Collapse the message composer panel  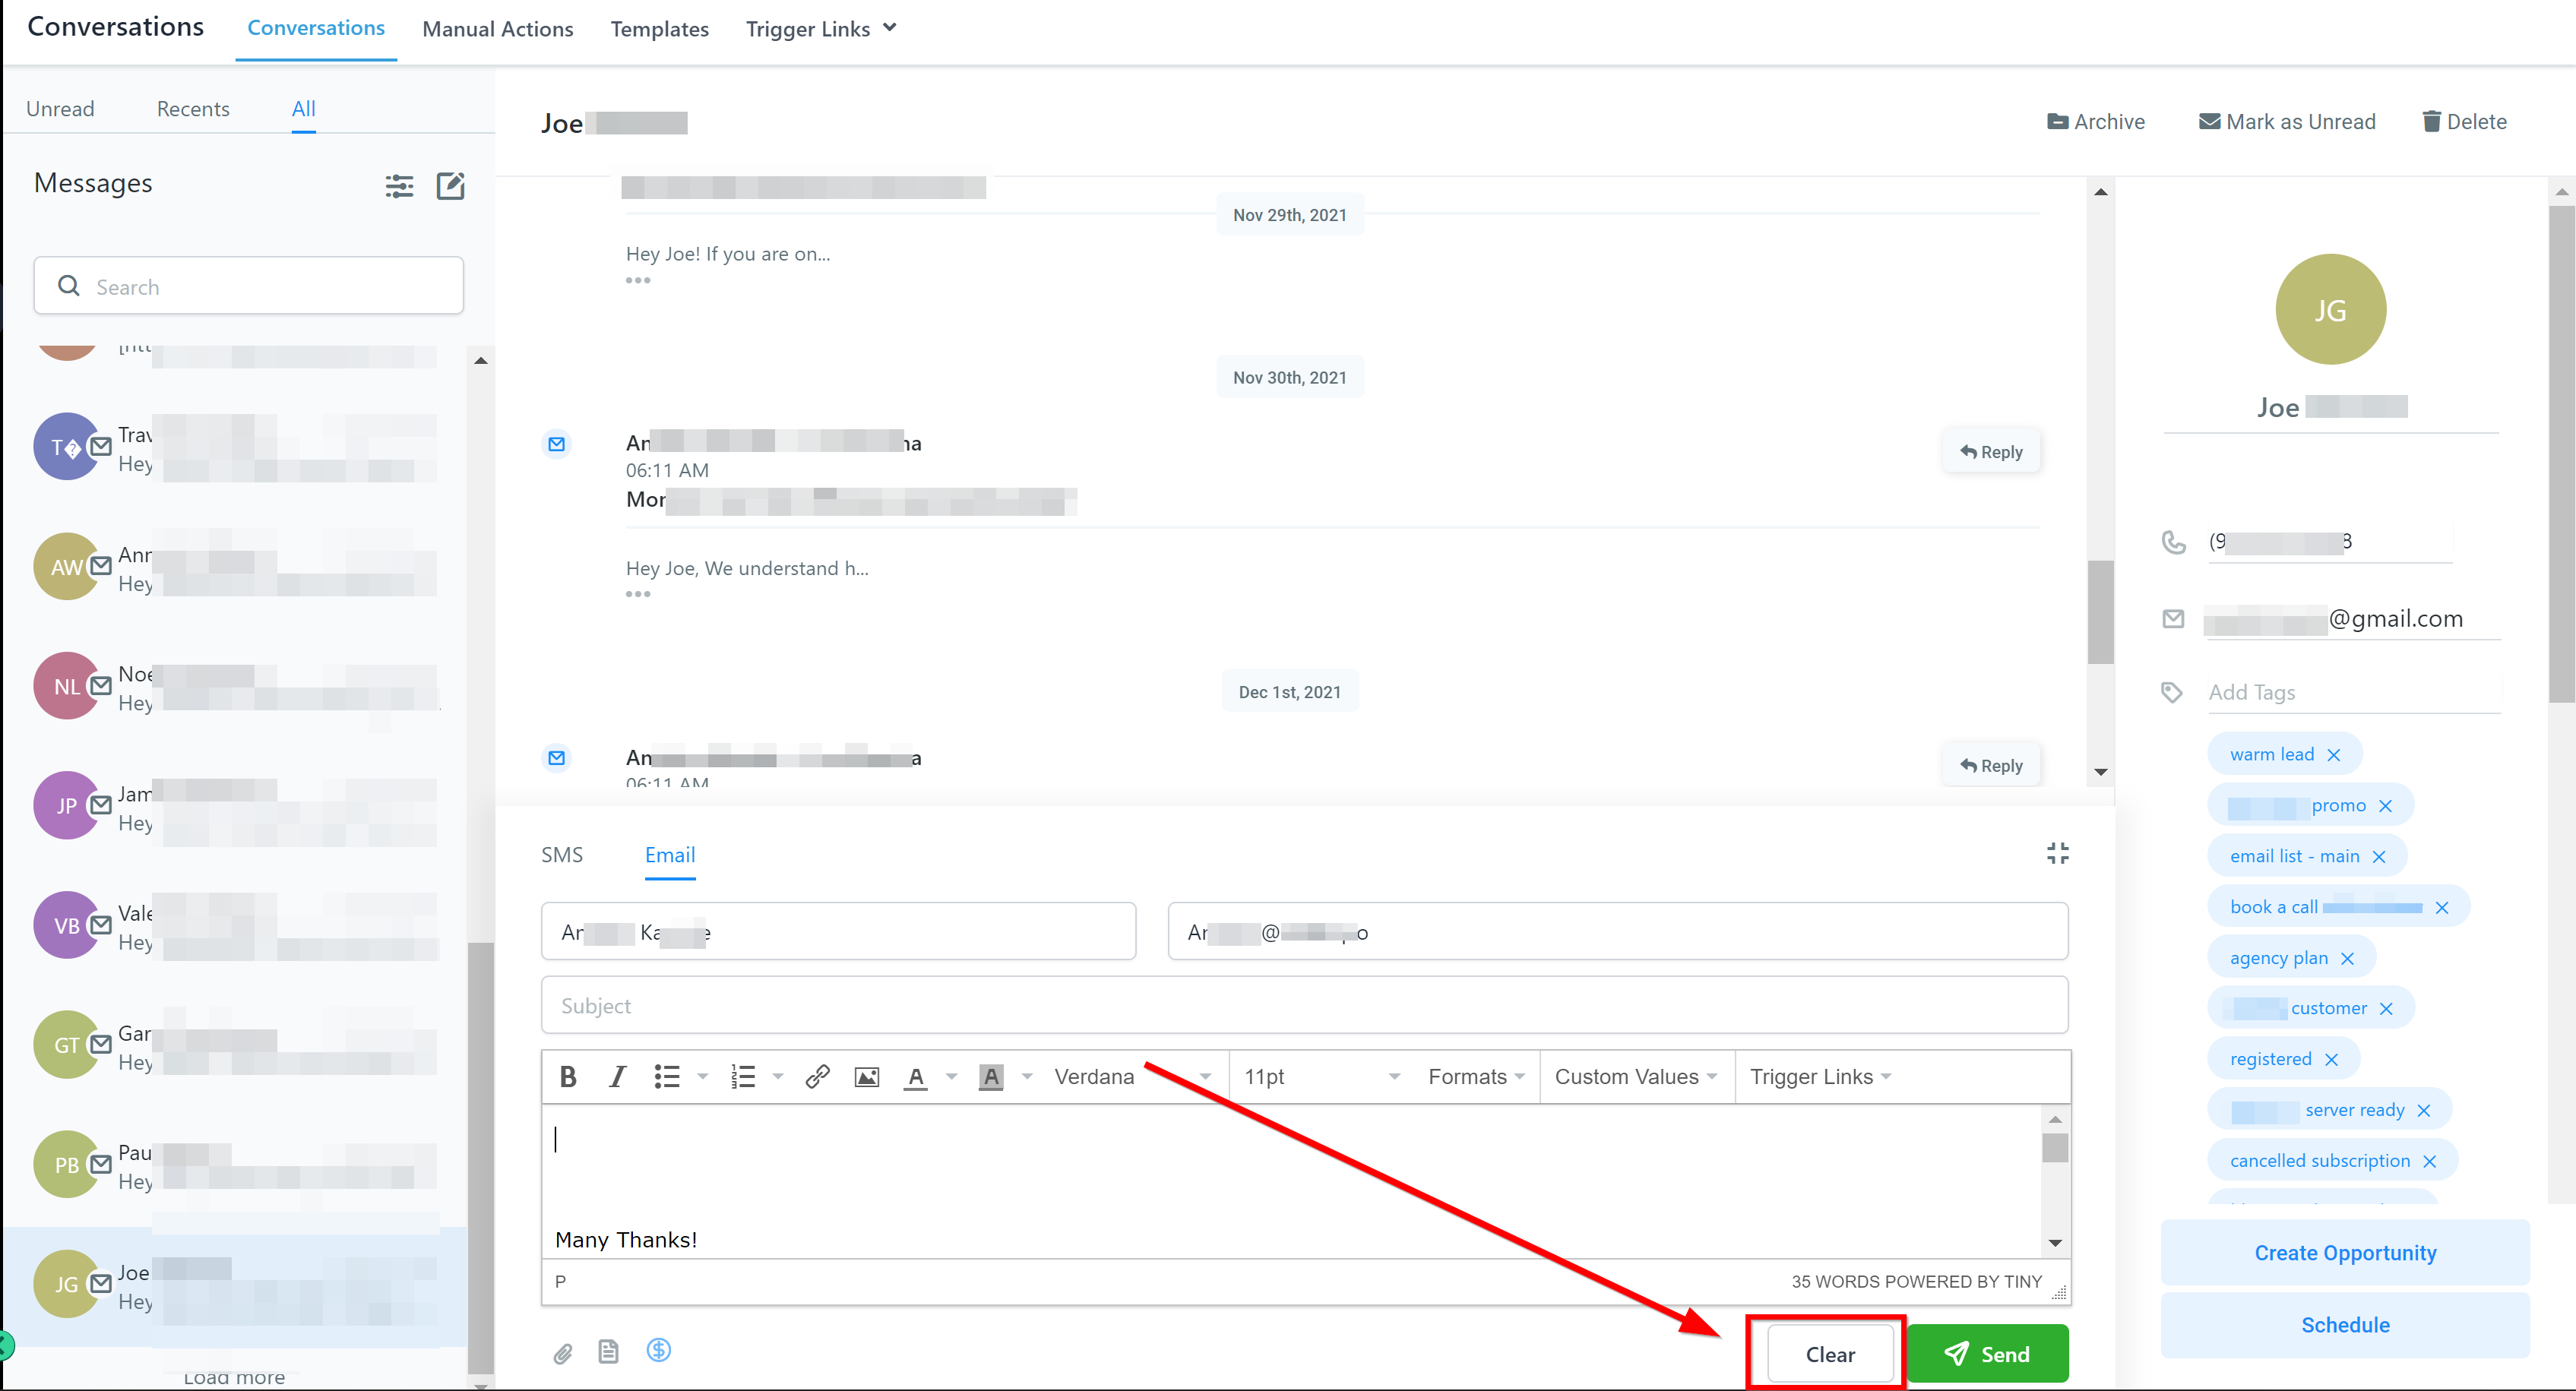pos(2057,853)
